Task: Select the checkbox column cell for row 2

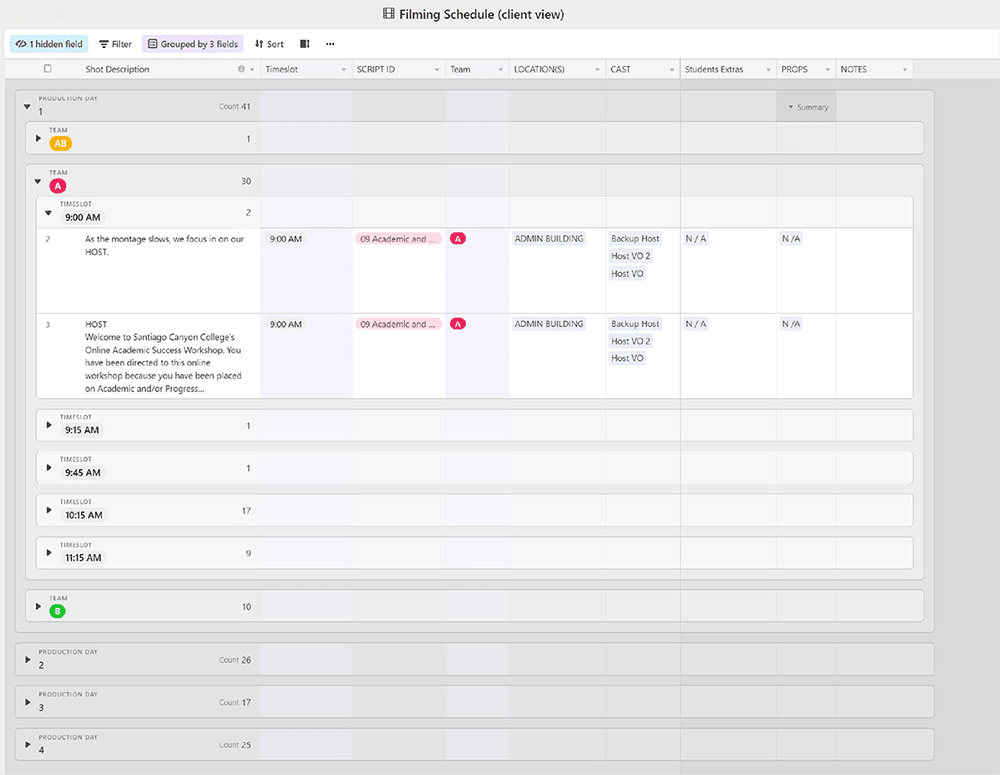Action: (x=45, y=239)
